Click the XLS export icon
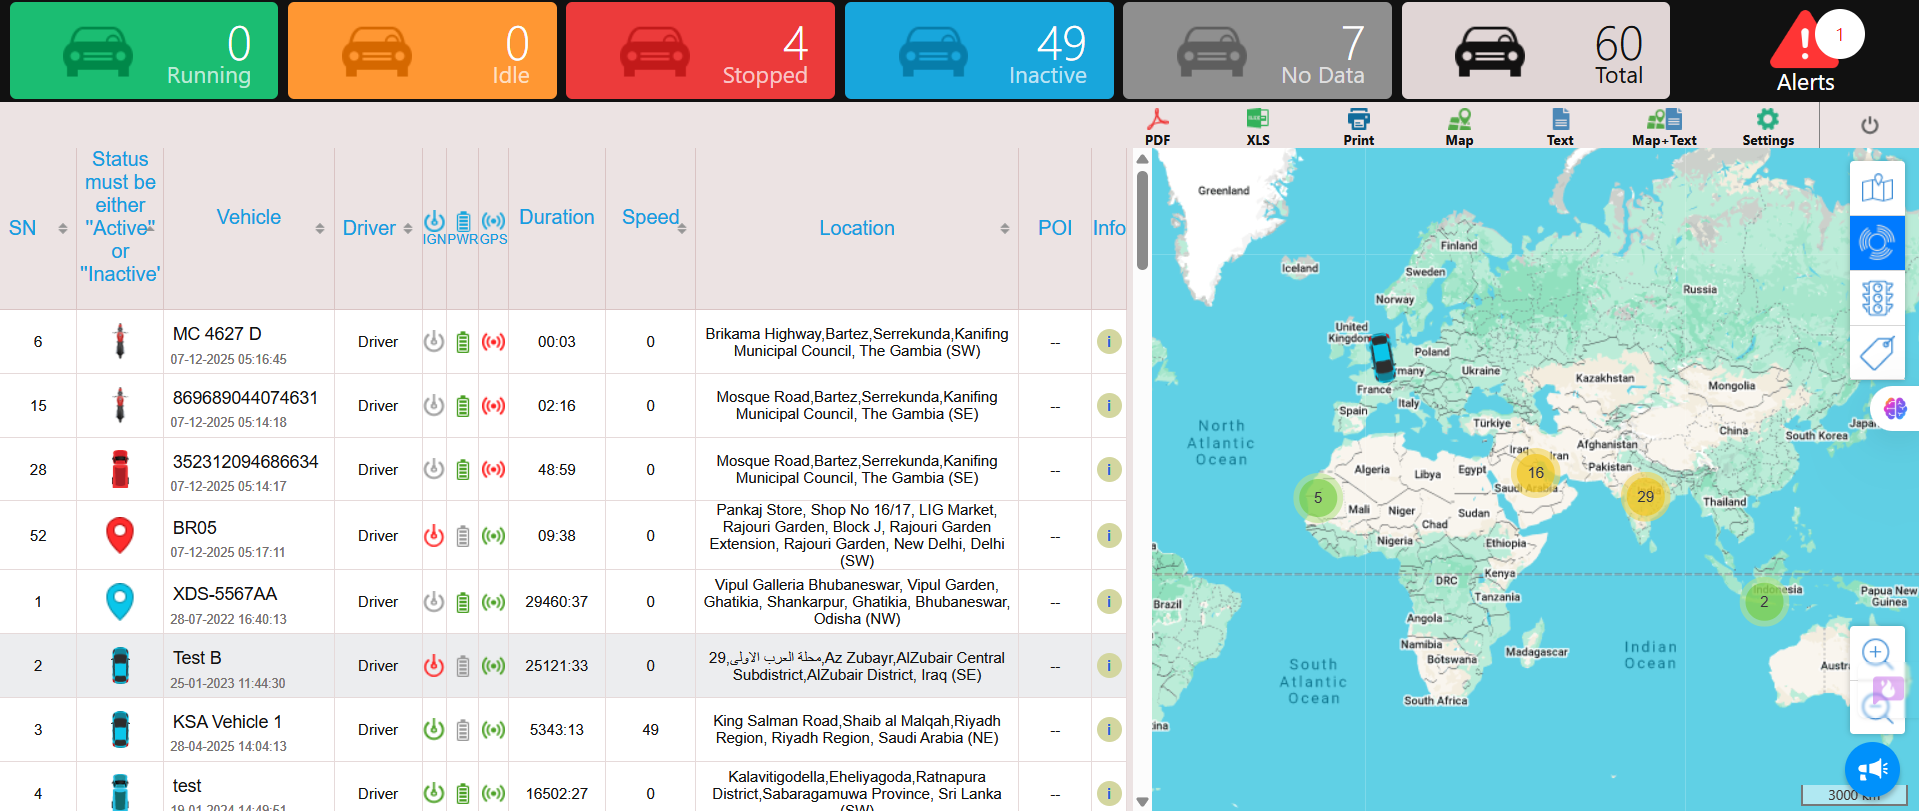The height and width of the screenshot is (811, 1919). 1257,126
